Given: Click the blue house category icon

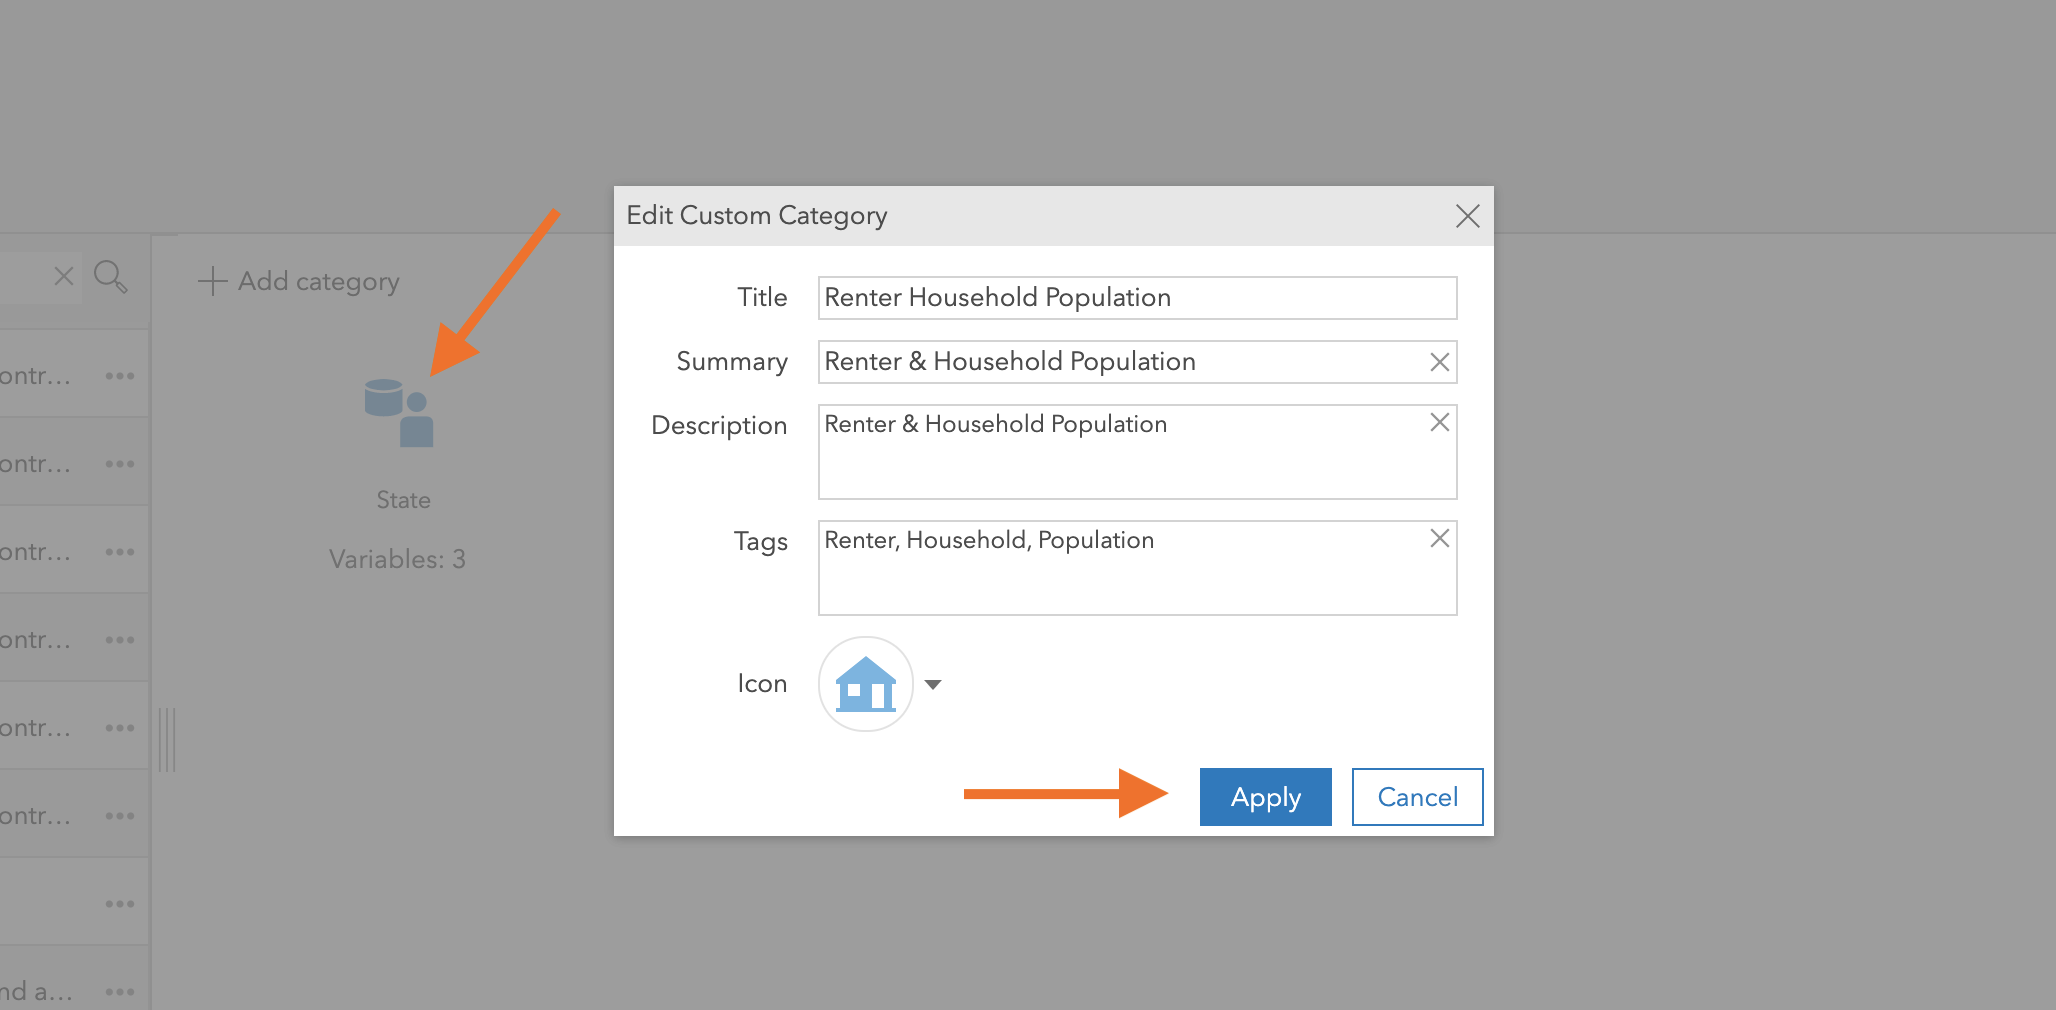Looking at the screenshot, I should [x=865, y=684].
